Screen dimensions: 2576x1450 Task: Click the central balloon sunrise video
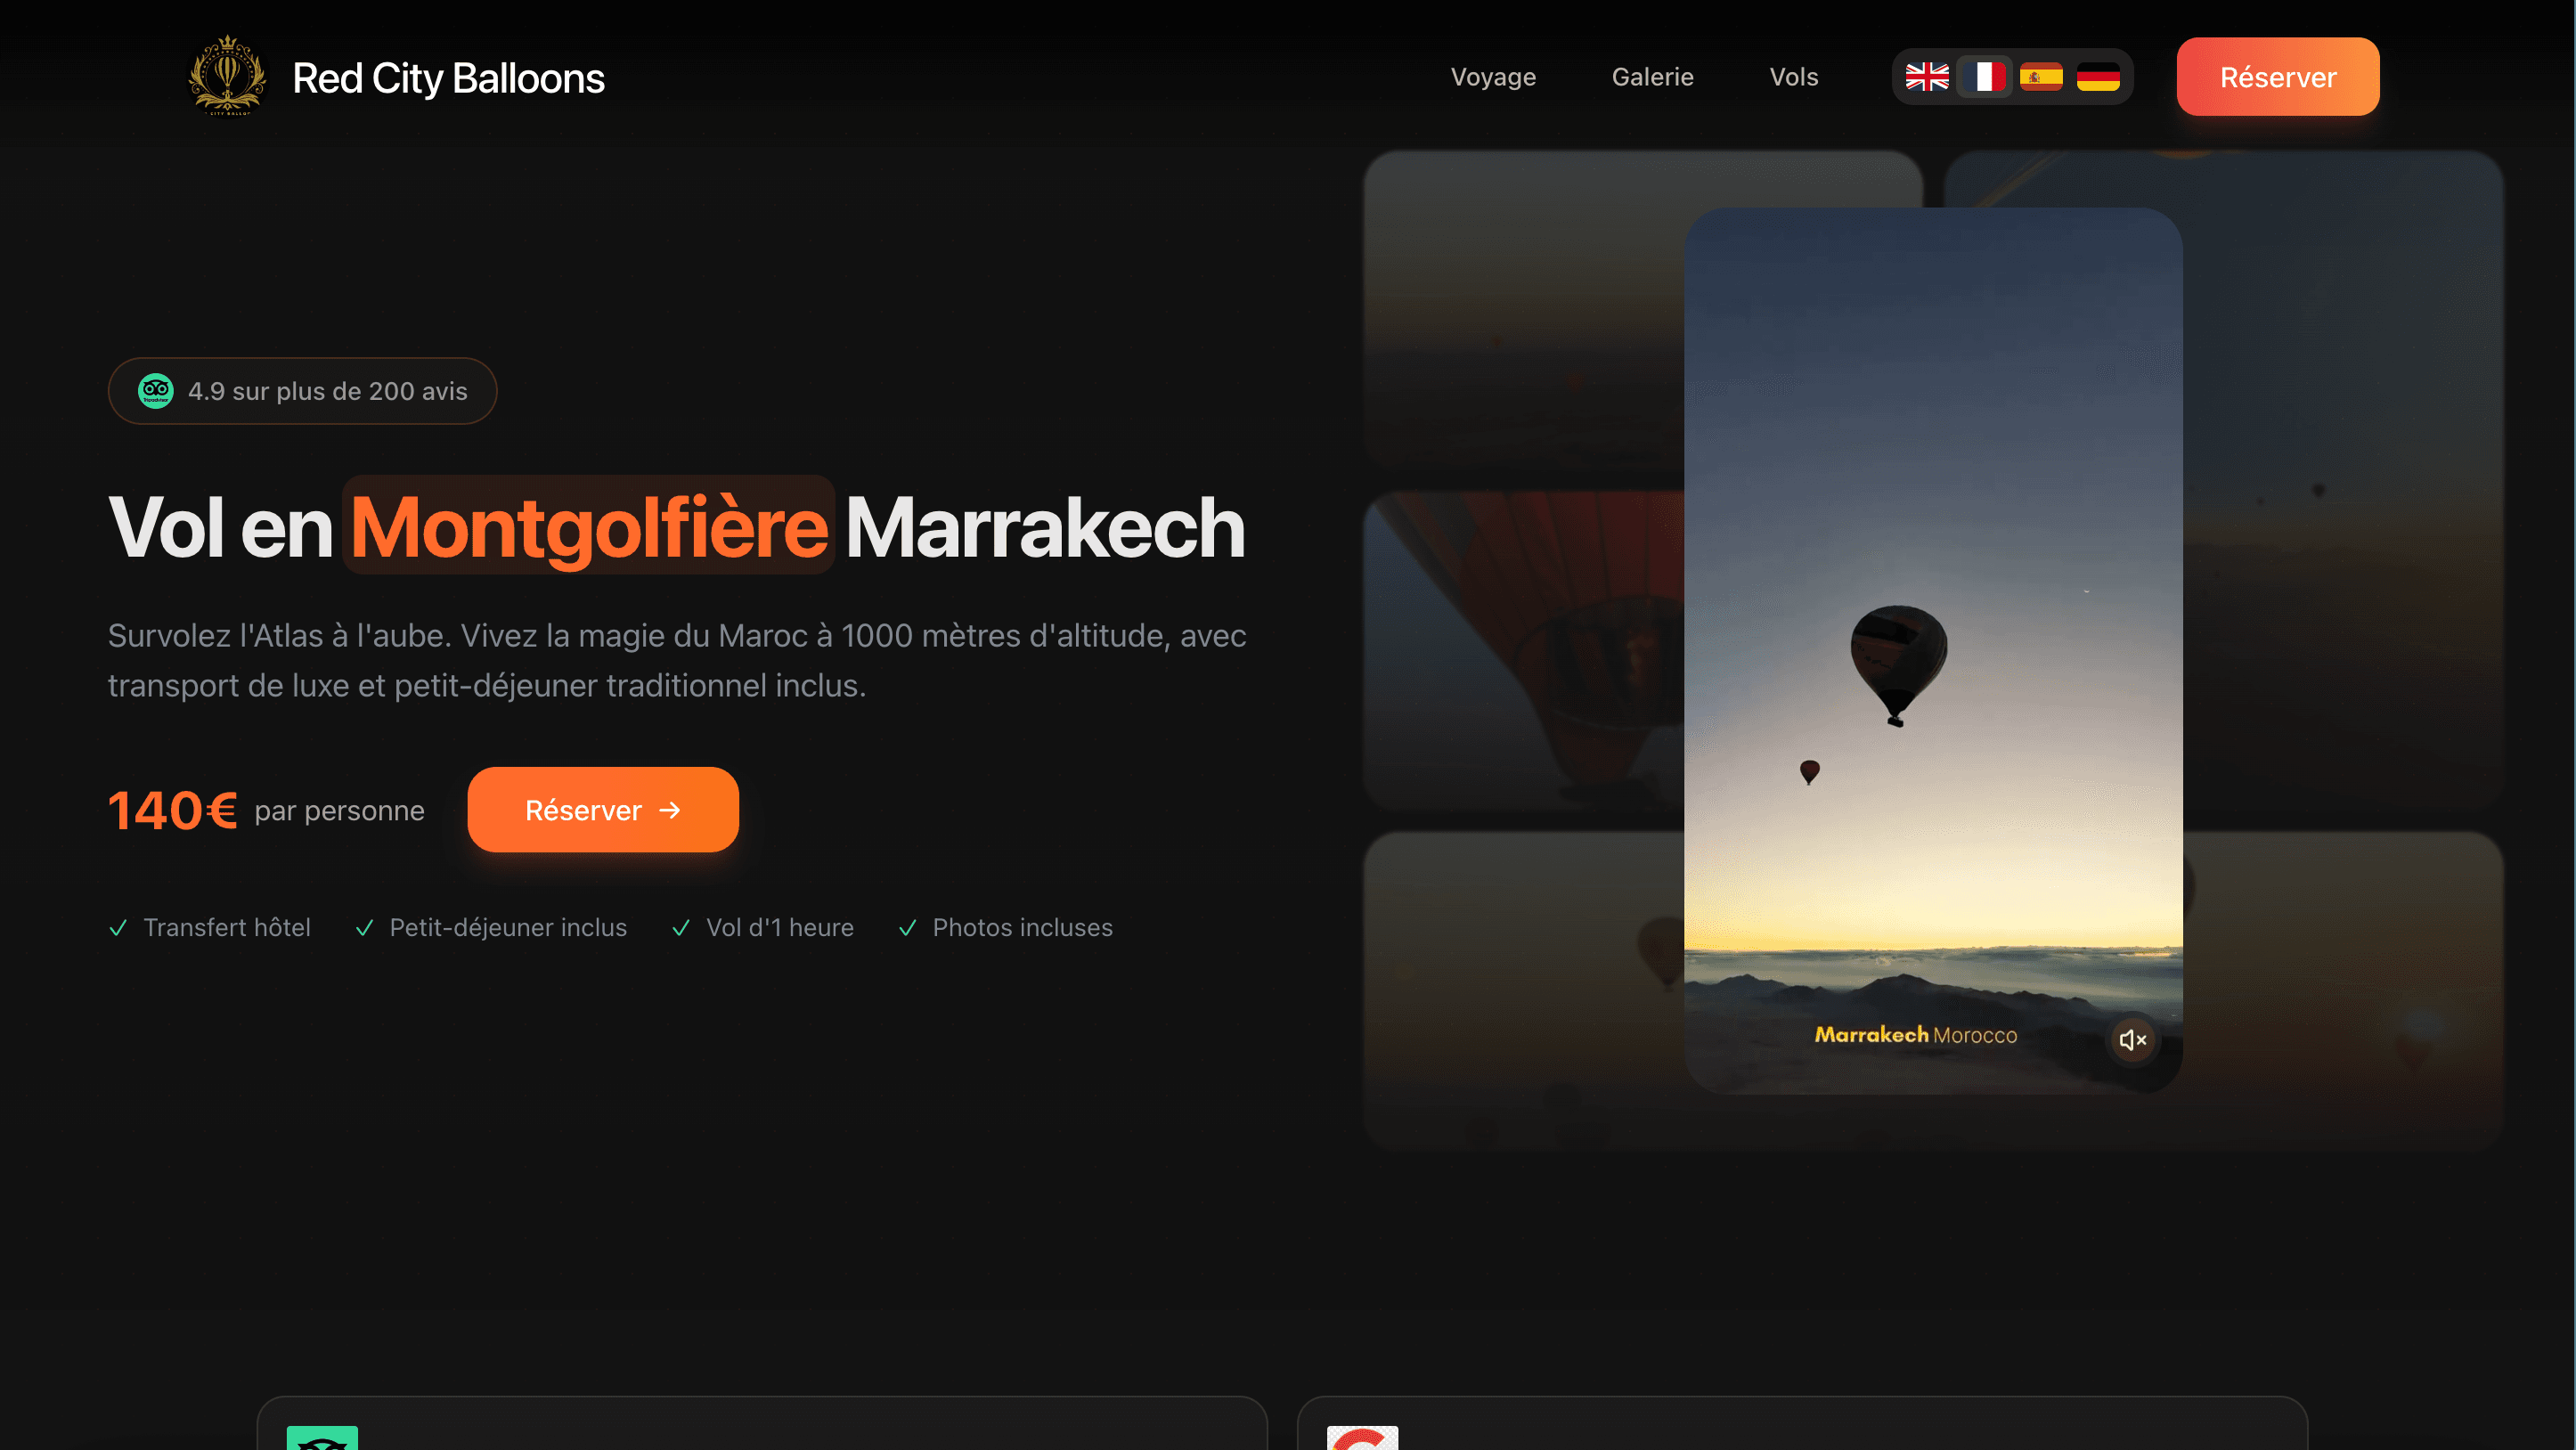point(1932,650)
